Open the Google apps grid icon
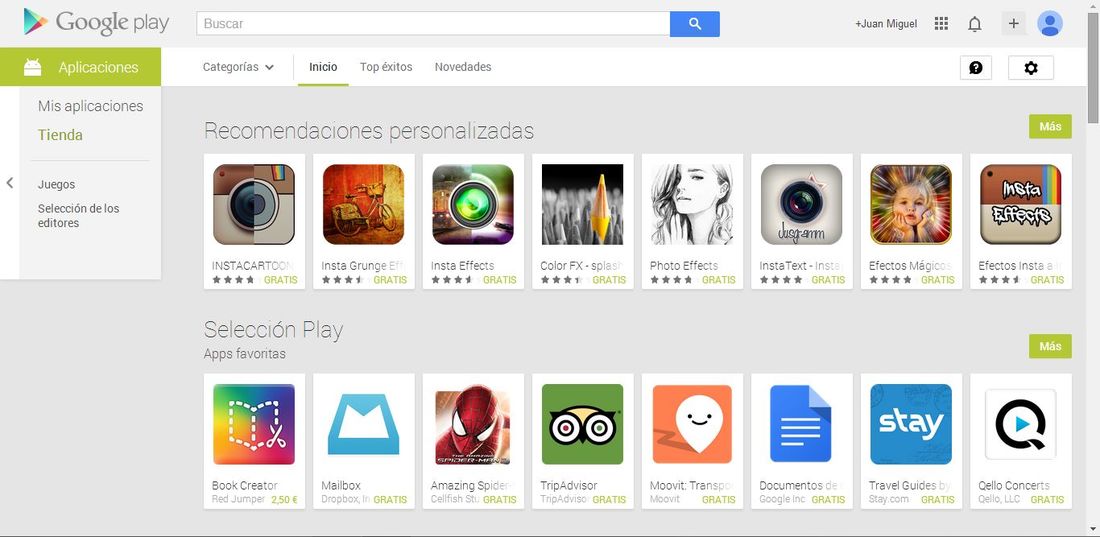This screenshot has width=1100, height=537. pyautogui.click(x=941, y=24)
